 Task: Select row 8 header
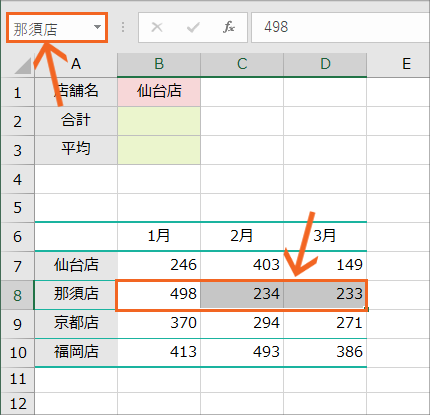(18, 295)
